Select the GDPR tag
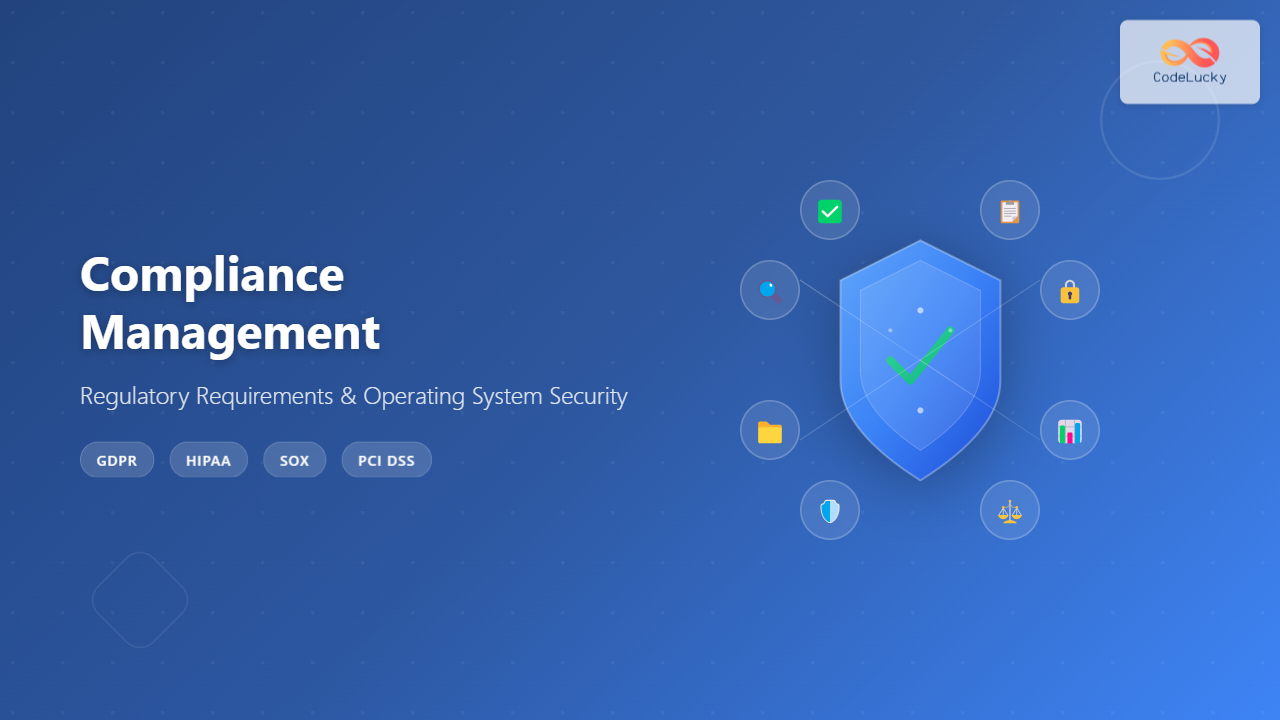This screenshot has width=1280, height=720. tap(117, 461)
